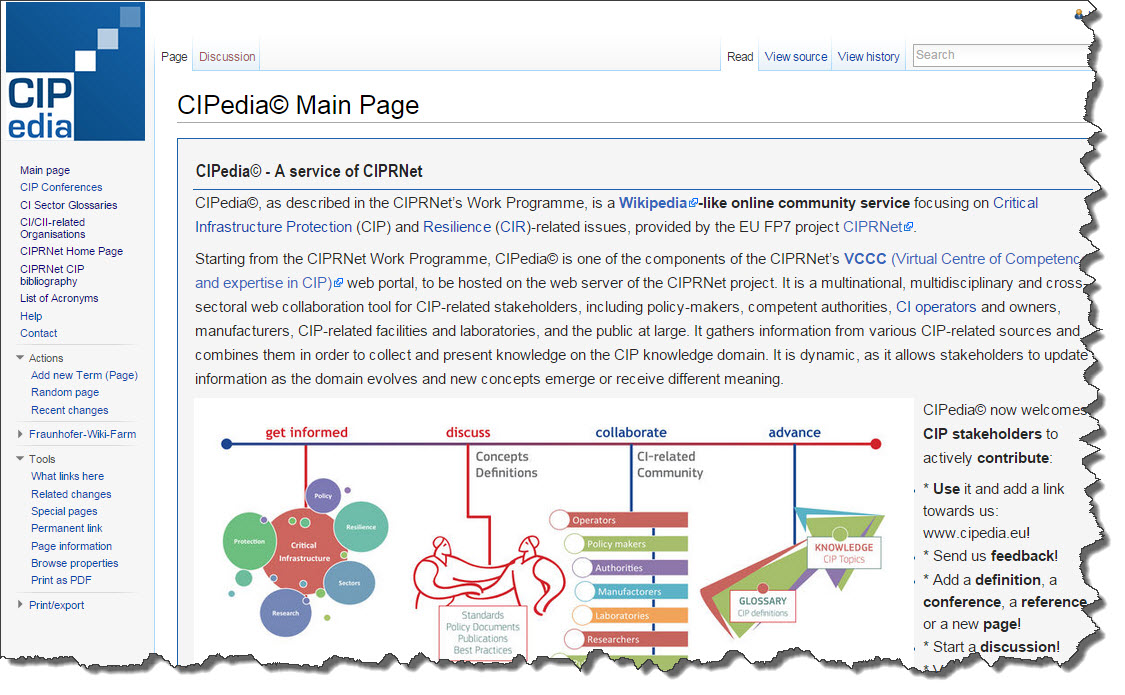Image resolution: width=1125 pixels, height=695 pixels.
Task: Select the View source tab
Action: tap(795, 56)
